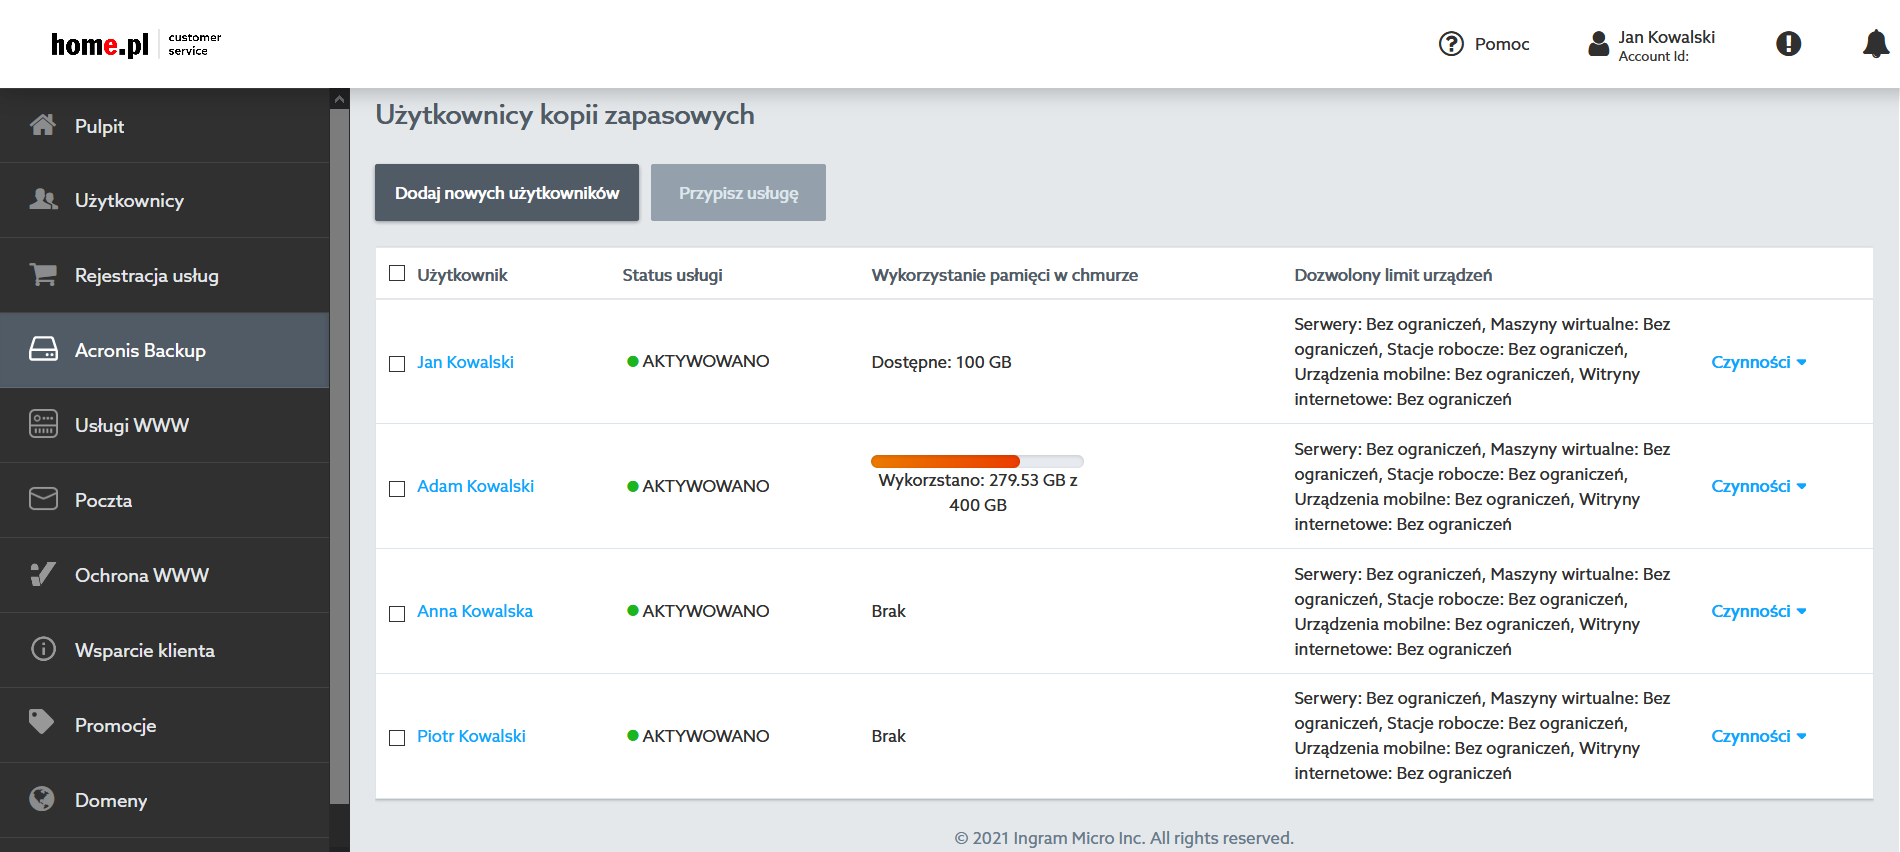Open Poczta menu item
The height and width of the screenshot is (852, 1900).
pos(165,500)
